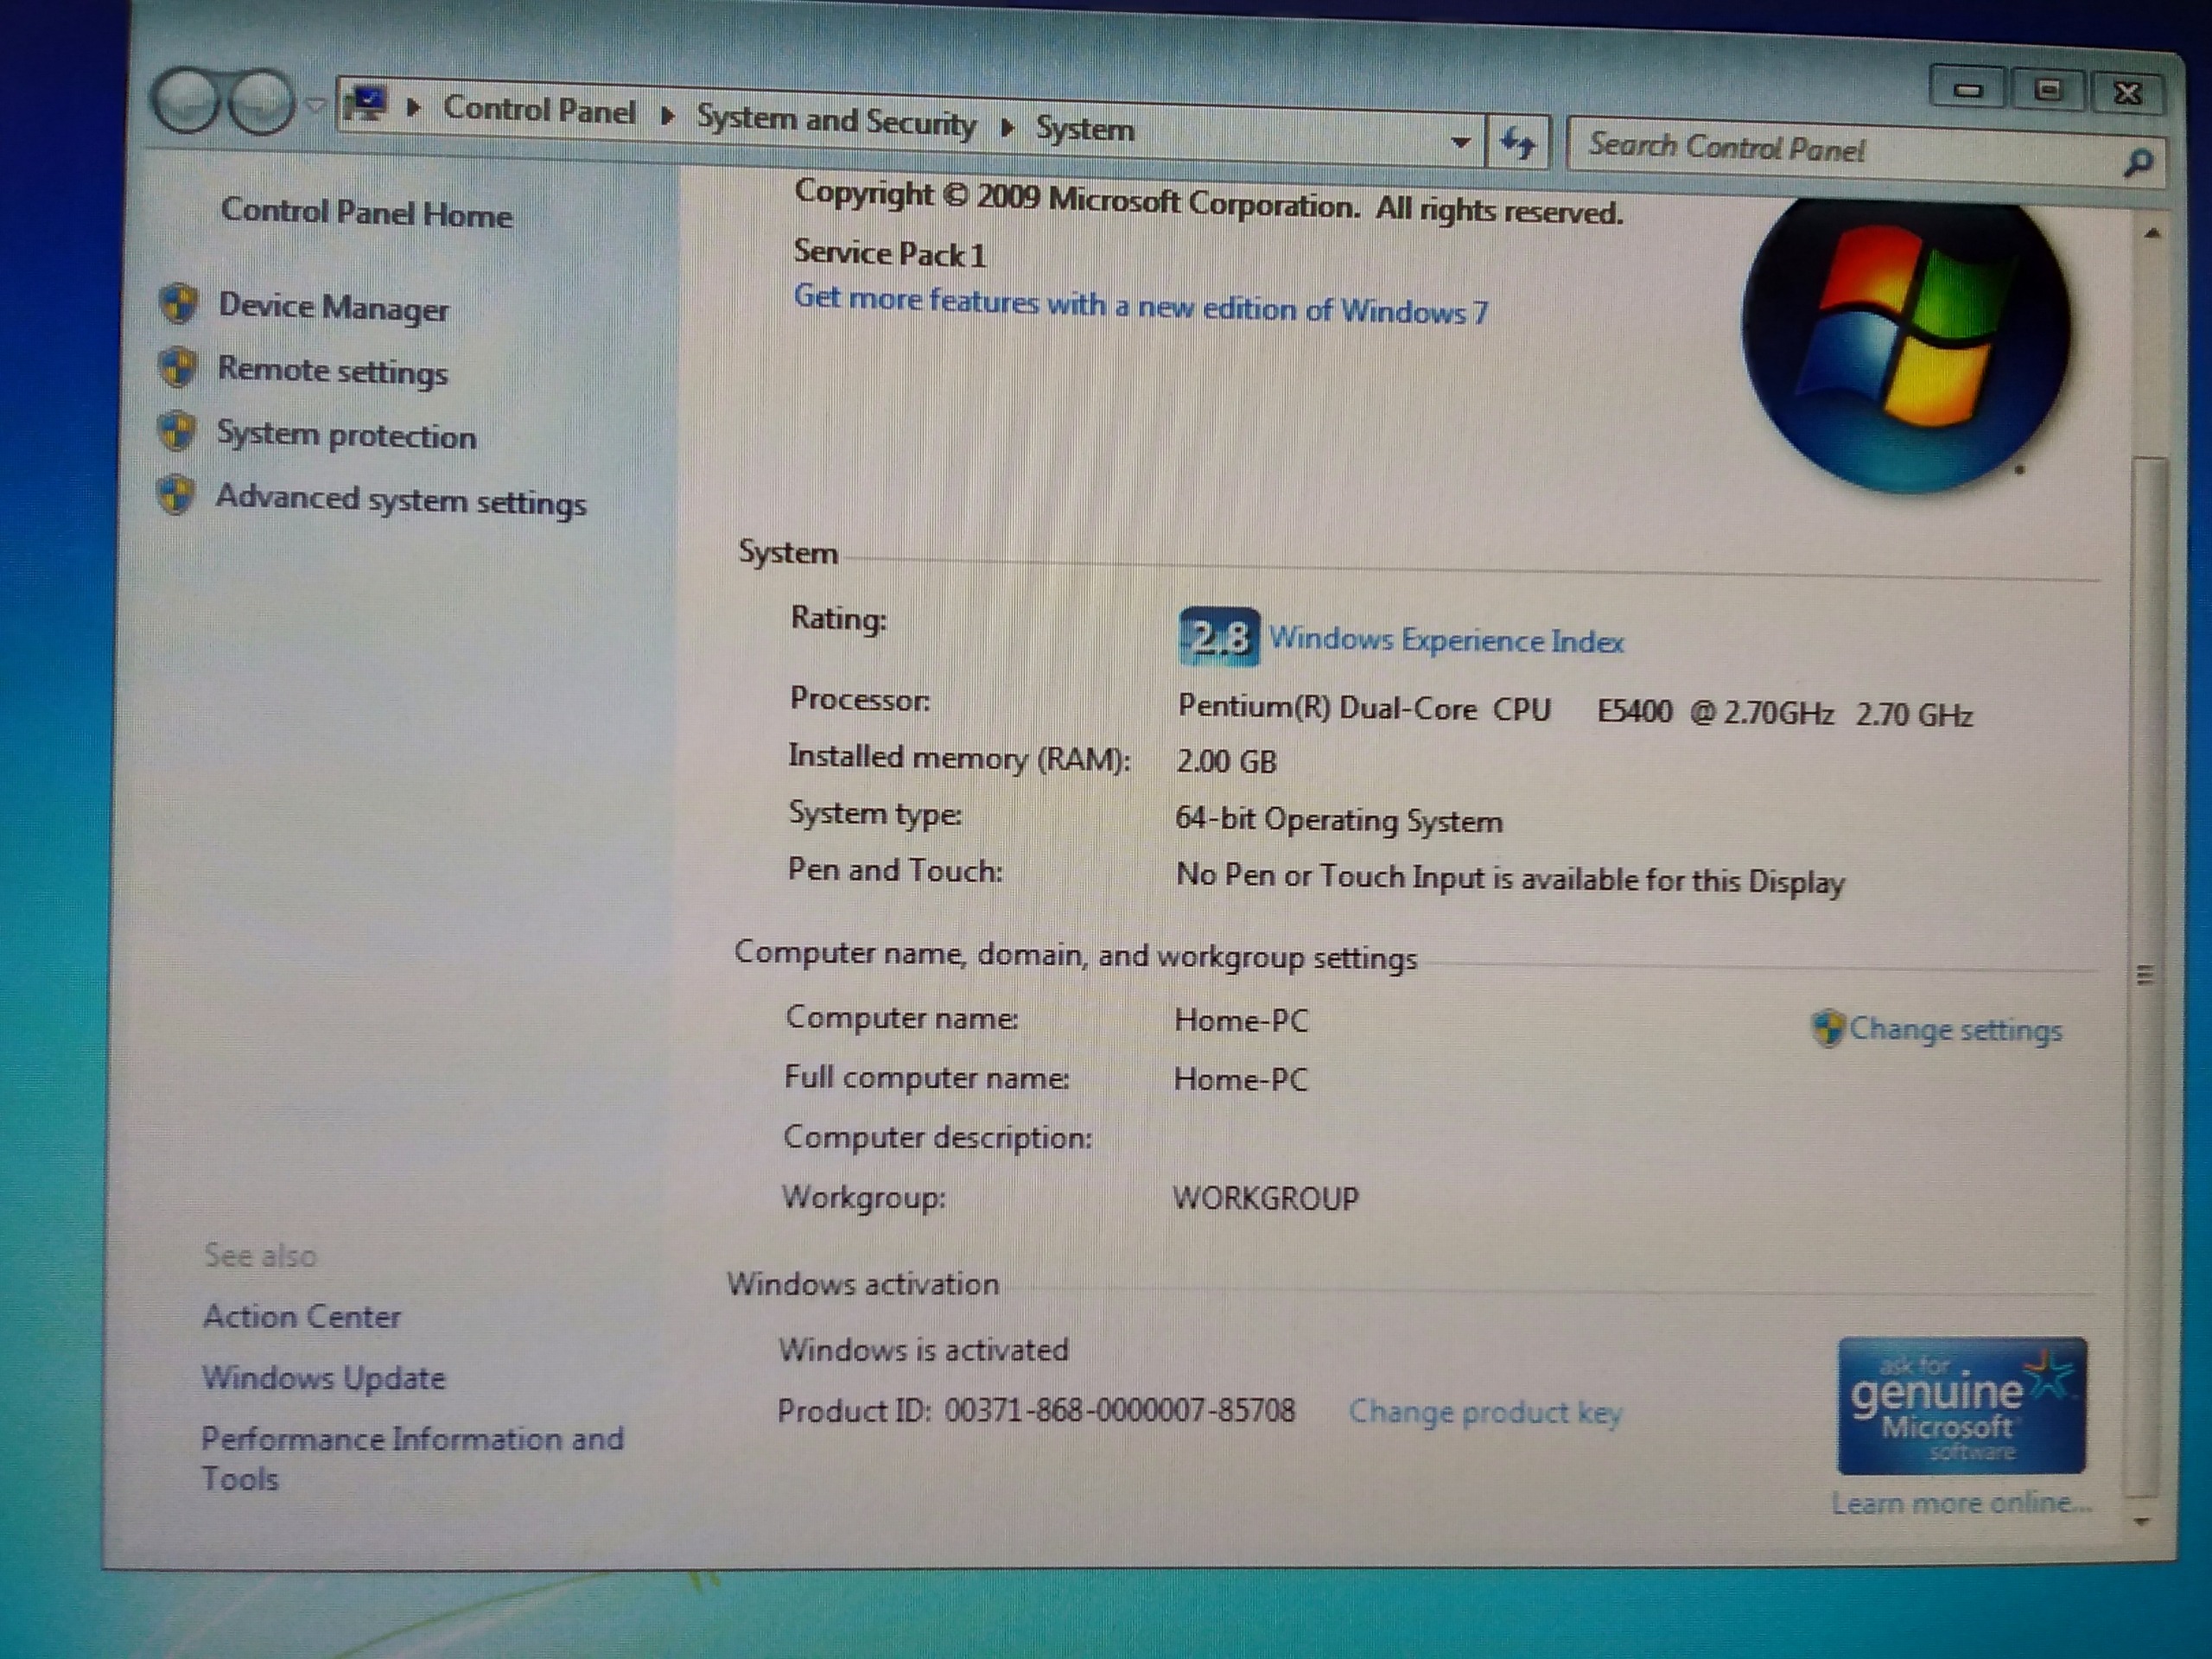Image resolution: width=2212 pixels, height=1659 pixels.
Task: Expand the arrow after Control Panel breadcrumb
Action: (x=668, y=117)
